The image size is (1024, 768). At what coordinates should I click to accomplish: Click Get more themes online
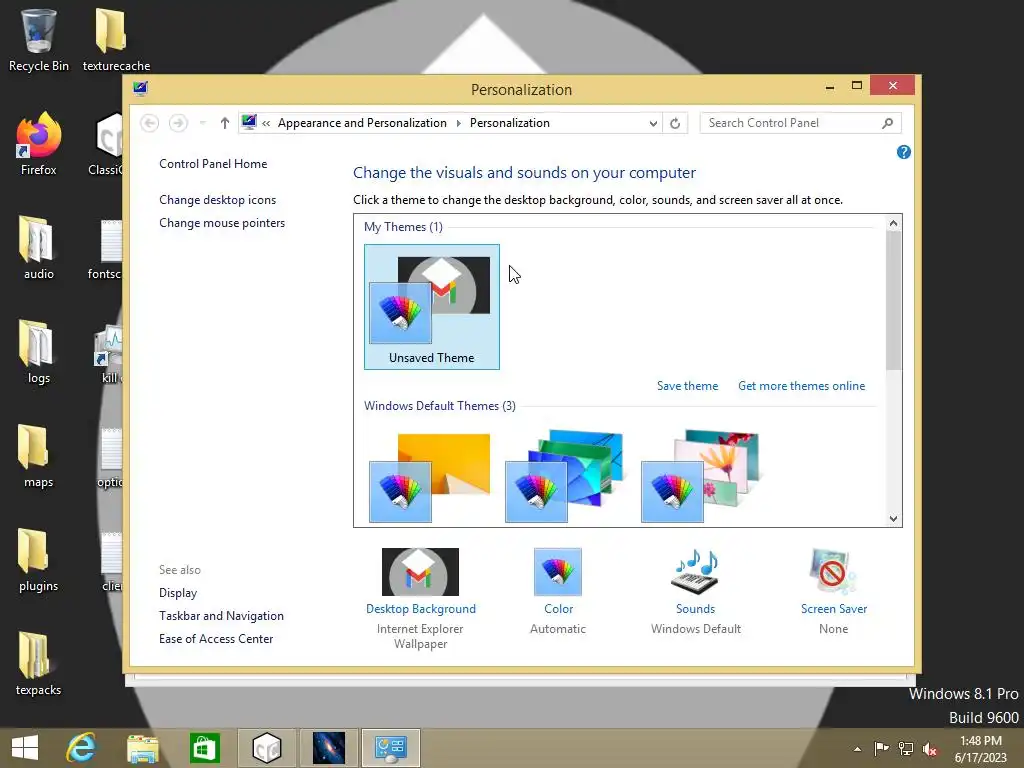pos(802,386)
